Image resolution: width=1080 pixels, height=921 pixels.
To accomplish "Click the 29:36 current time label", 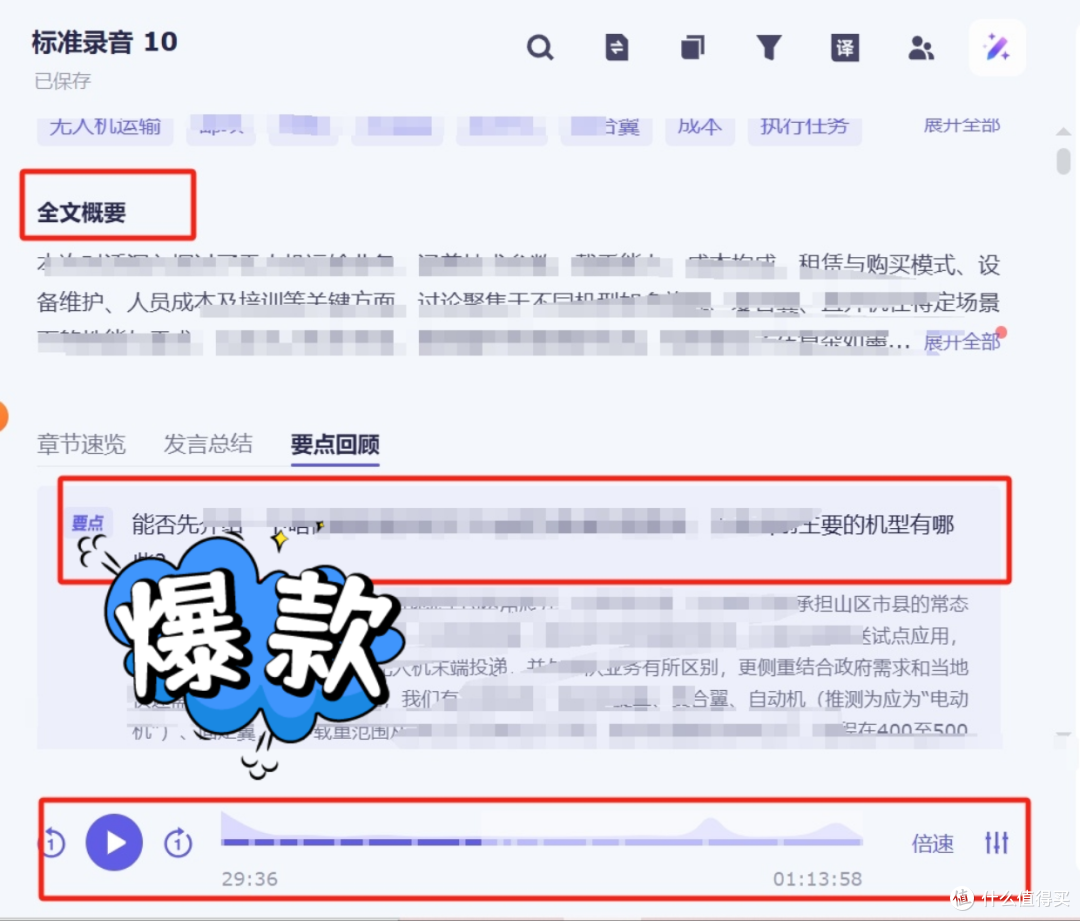I will 249,879.
